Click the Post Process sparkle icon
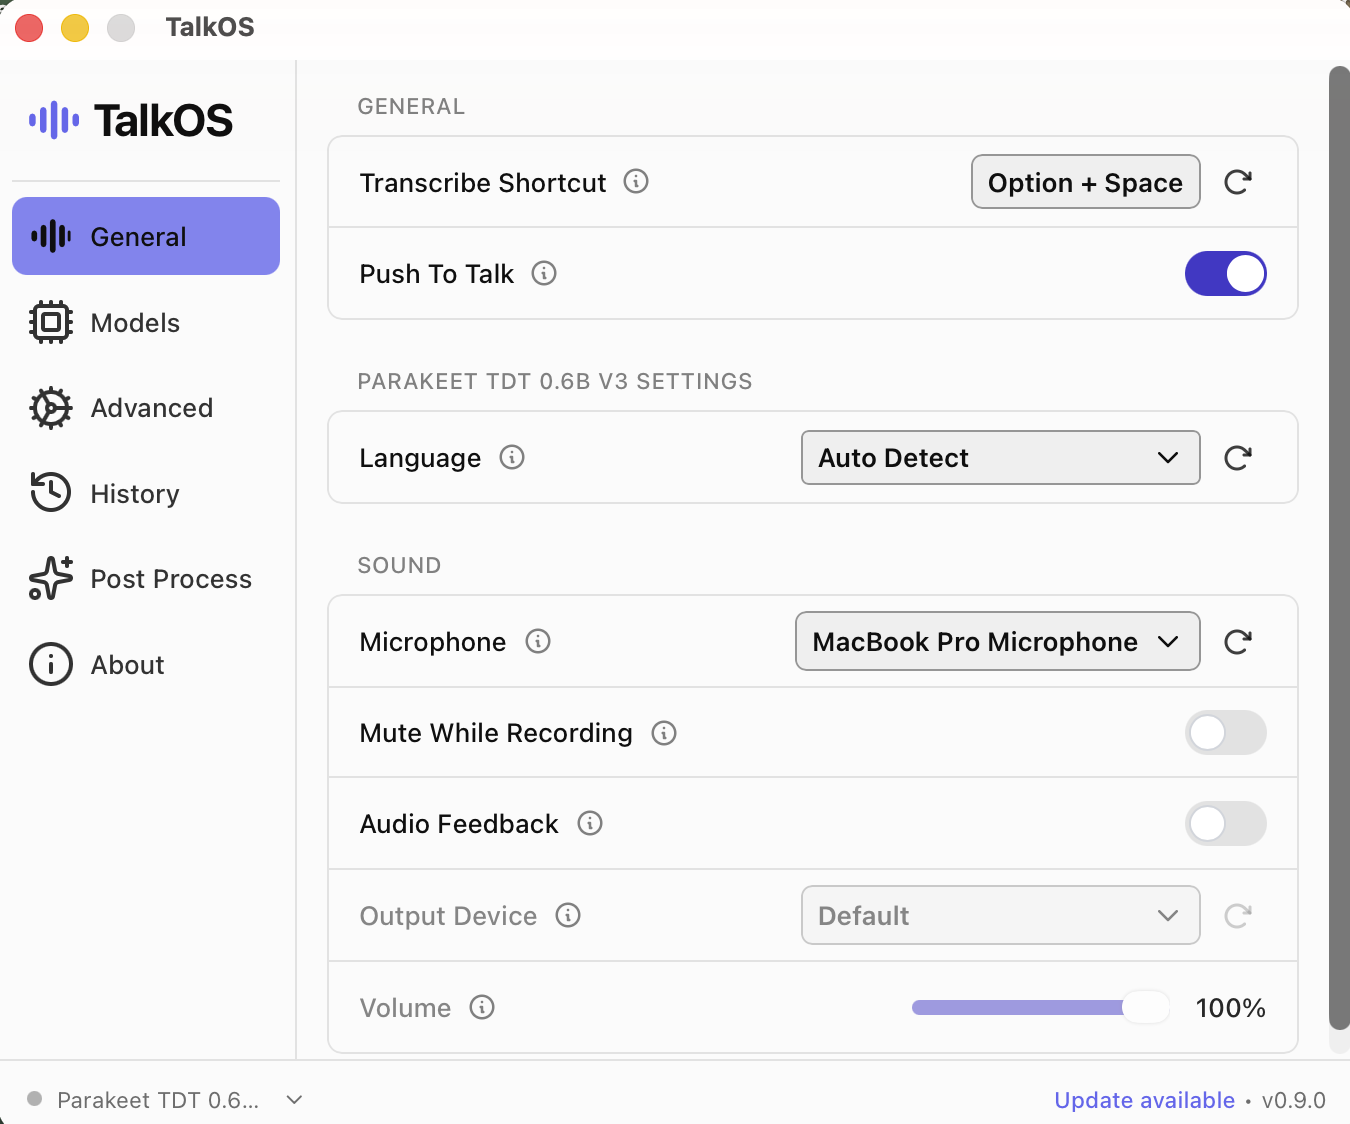This screenshot has width=1350, height=1124. click(x=51, y=578)
